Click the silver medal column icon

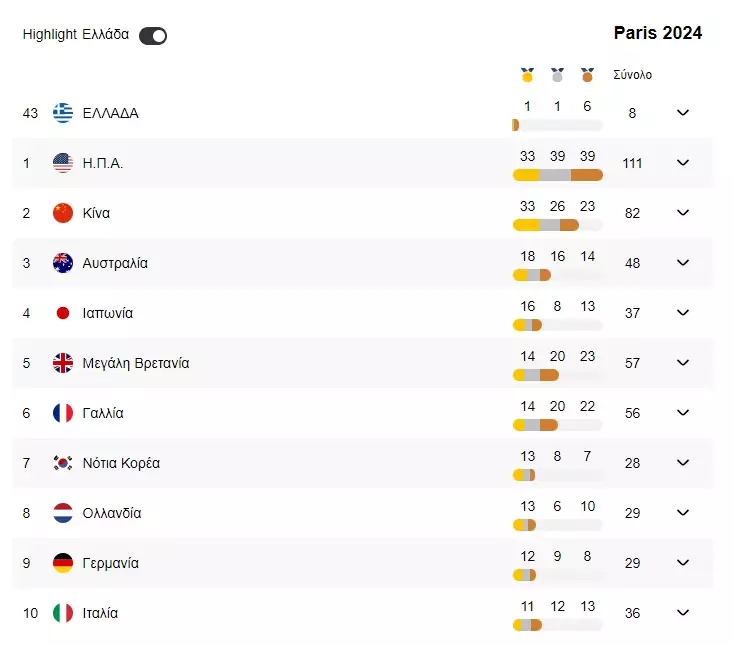pos(557,75)
